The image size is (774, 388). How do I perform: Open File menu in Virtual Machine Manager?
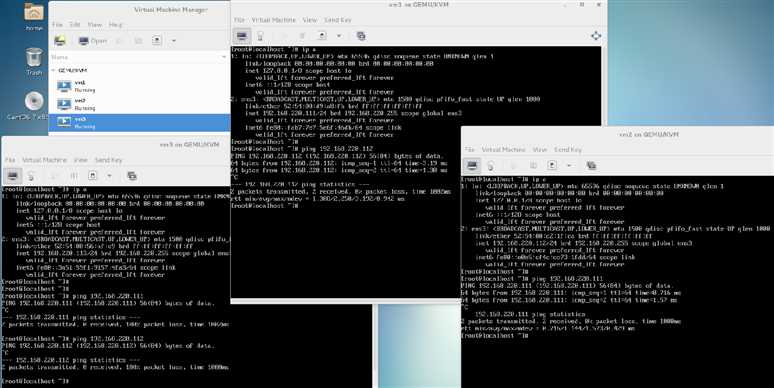(x=57, y=24)
